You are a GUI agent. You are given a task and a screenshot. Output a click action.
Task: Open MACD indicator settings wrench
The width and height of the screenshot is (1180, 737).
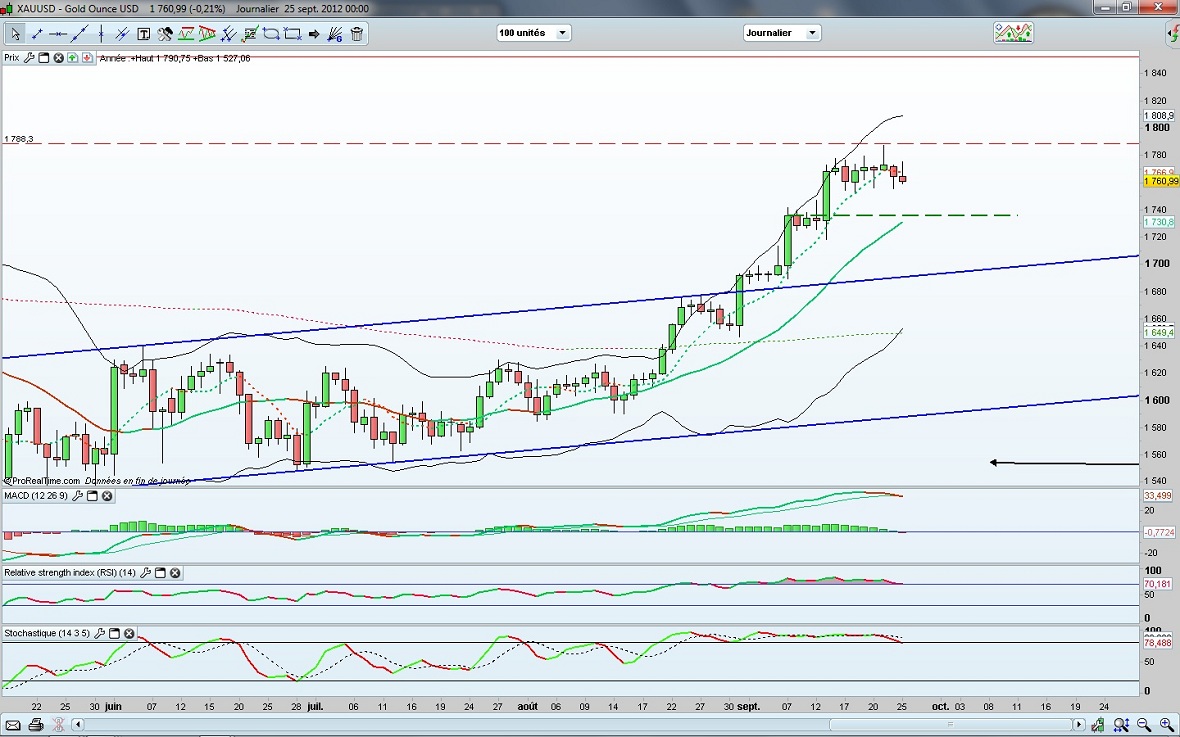tap(77, 496)
